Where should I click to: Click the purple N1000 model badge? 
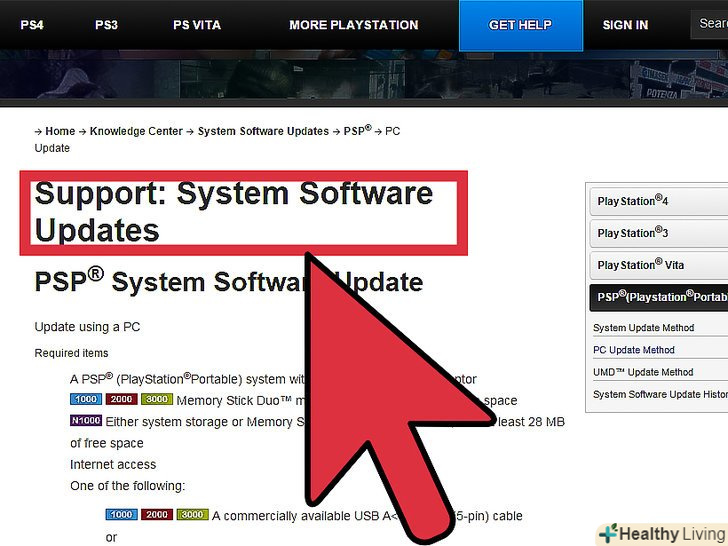click(x=86, y=421)
